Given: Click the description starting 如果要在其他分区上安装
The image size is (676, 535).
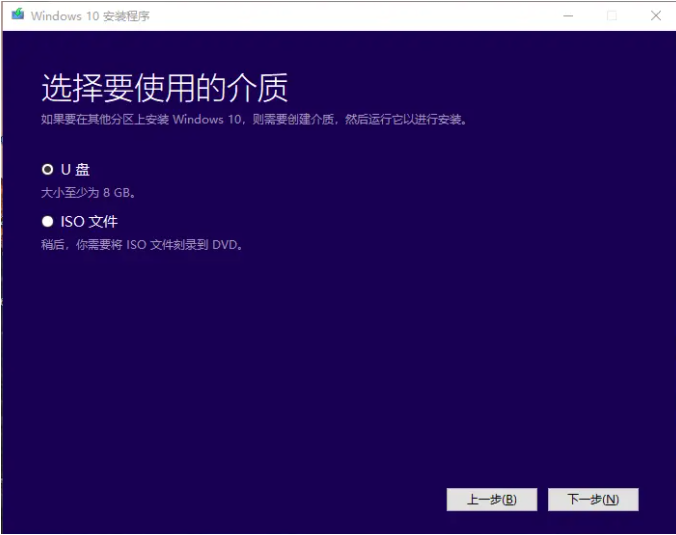Looking at the screenshot, I should 254,119.
